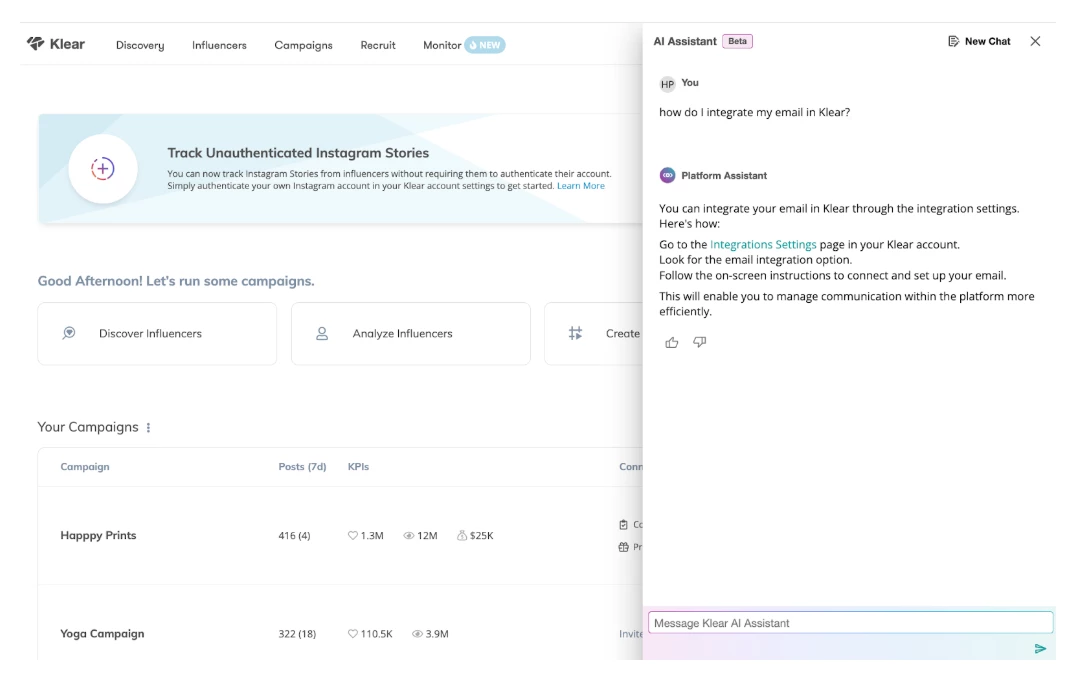
Task: Click the plus circle icon in banner
Action: pyautogui.click(x=103, y=169)
